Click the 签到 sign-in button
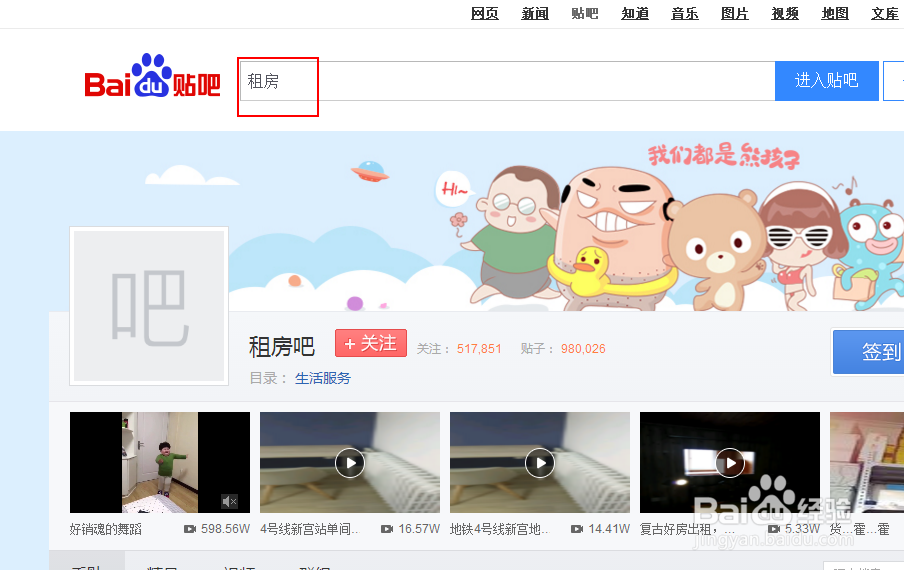Viewport: 904px width, 570px height. 868,352
